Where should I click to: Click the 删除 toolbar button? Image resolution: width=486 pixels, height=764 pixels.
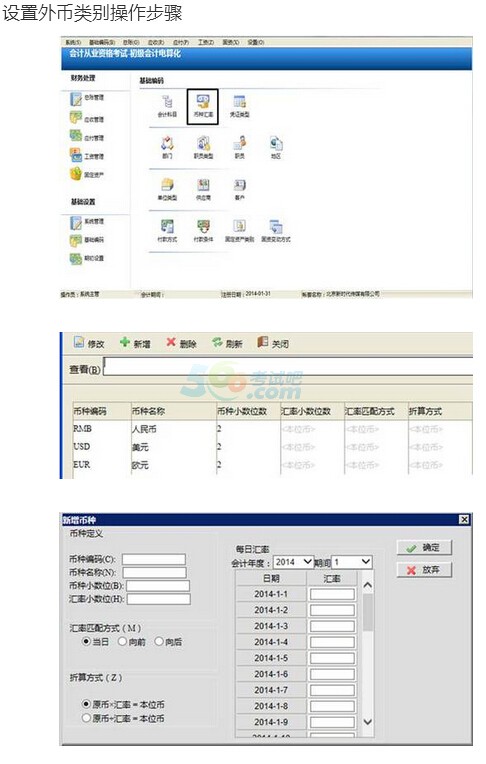[x=181, y=343]
